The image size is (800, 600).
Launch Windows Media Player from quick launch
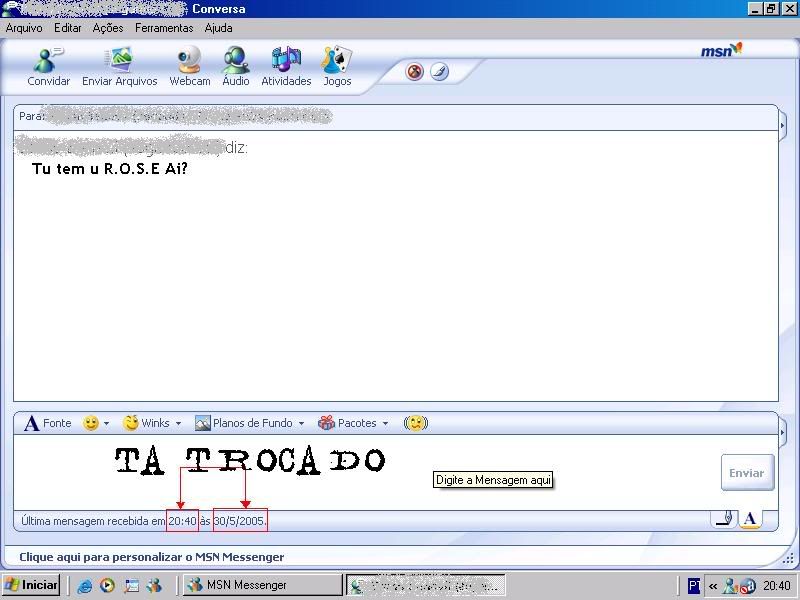click(107, 585)
